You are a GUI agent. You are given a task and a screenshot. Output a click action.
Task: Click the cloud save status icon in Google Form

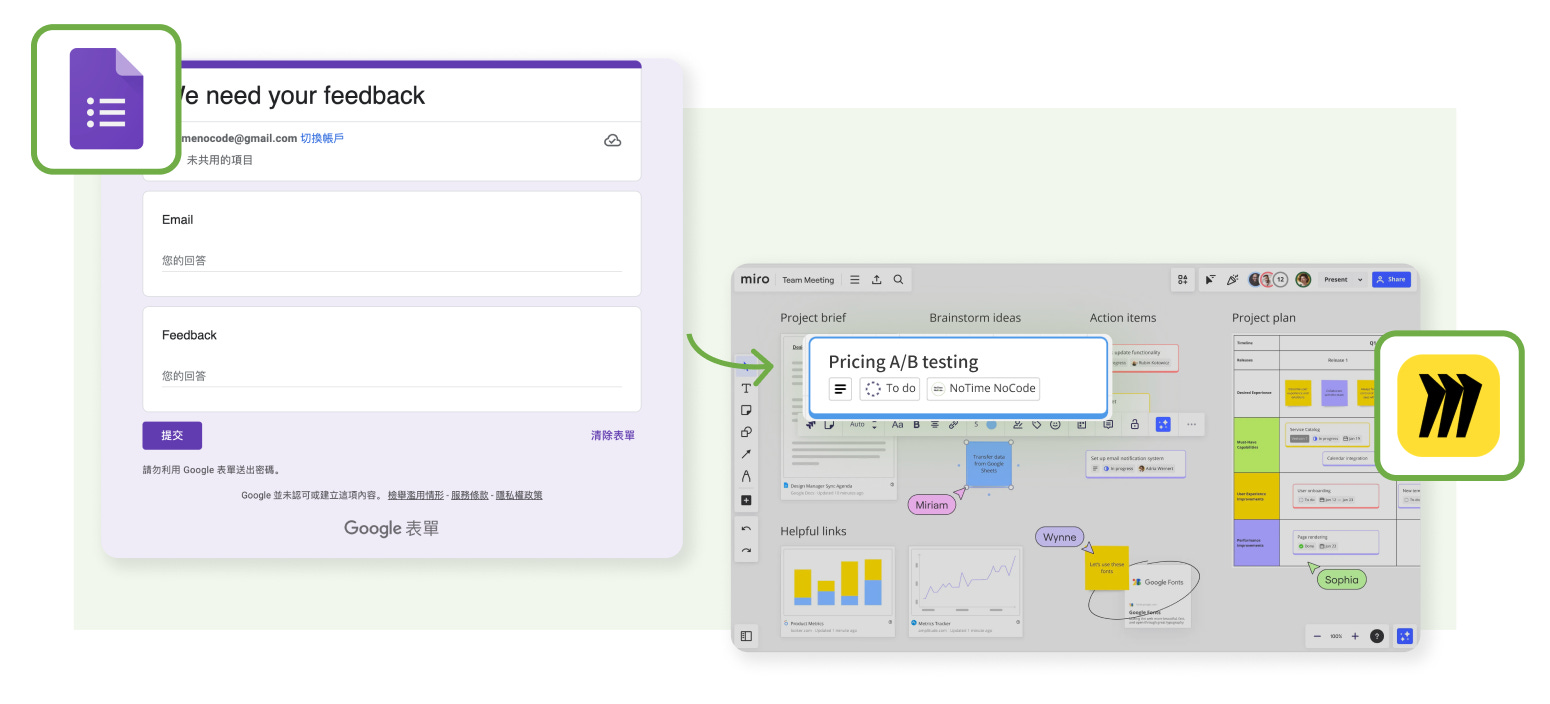click(613, 140)
